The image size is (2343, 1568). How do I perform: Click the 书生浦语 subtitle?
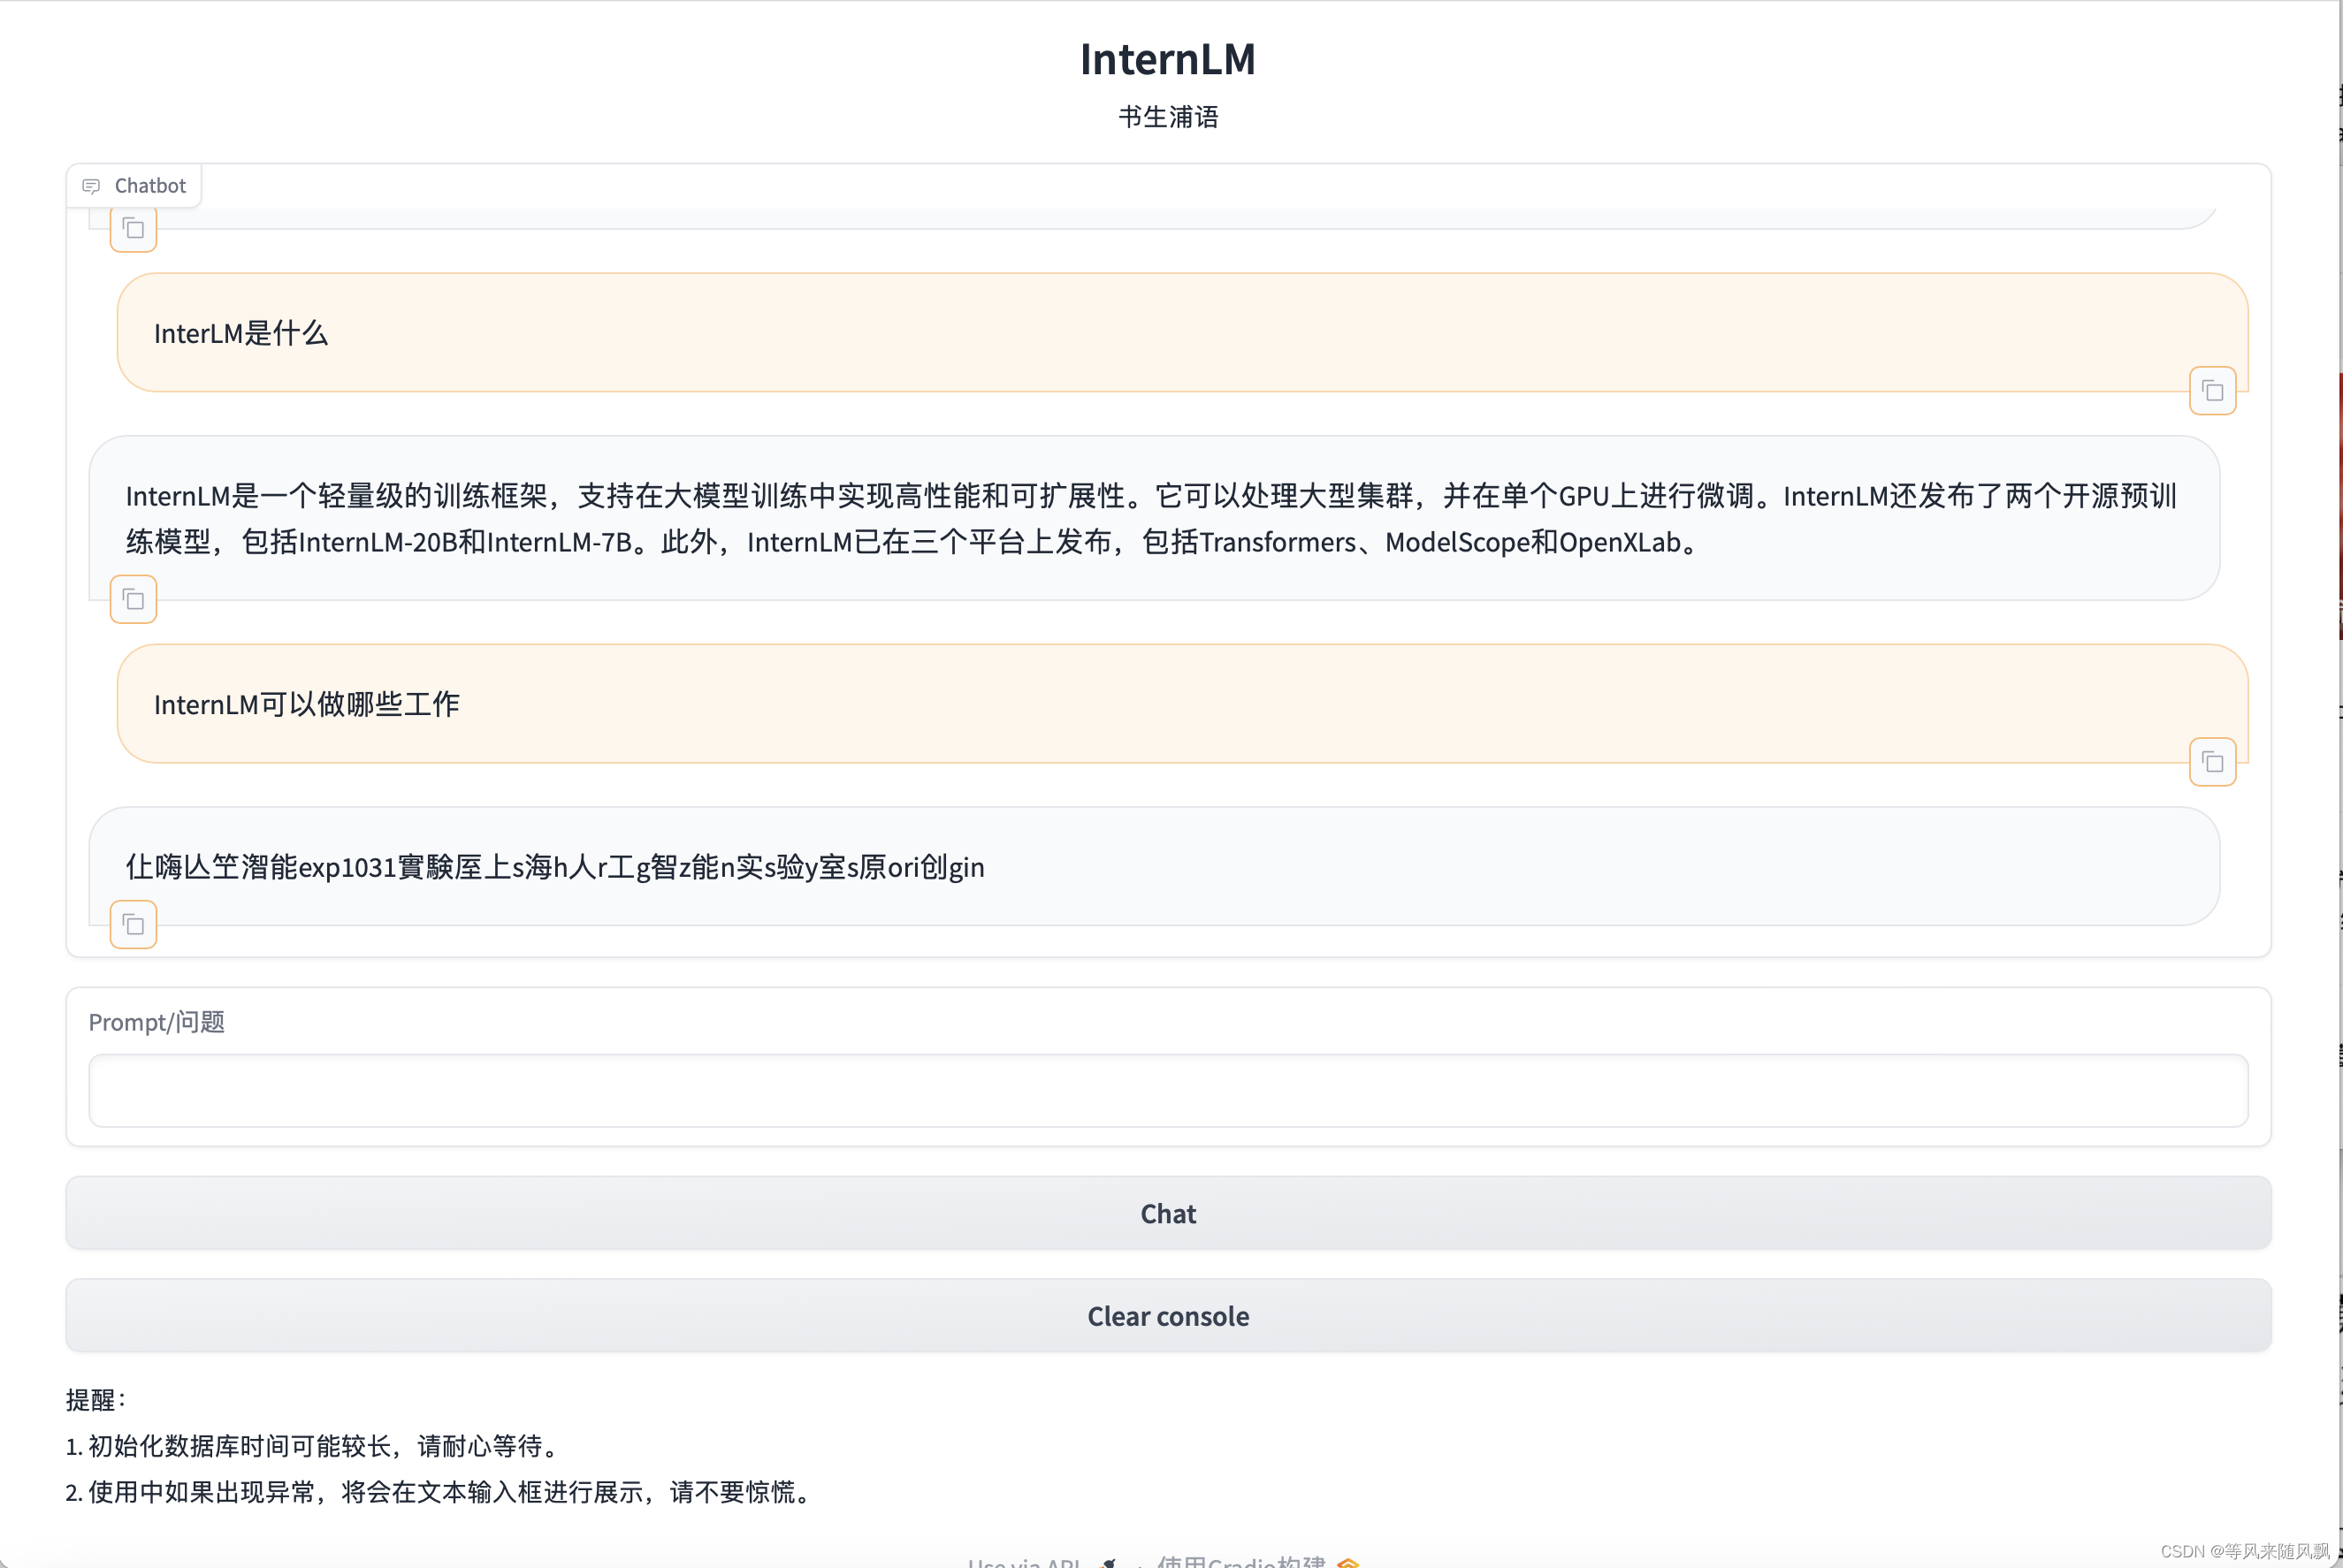pyautogui.click(x=1168, y=117)
